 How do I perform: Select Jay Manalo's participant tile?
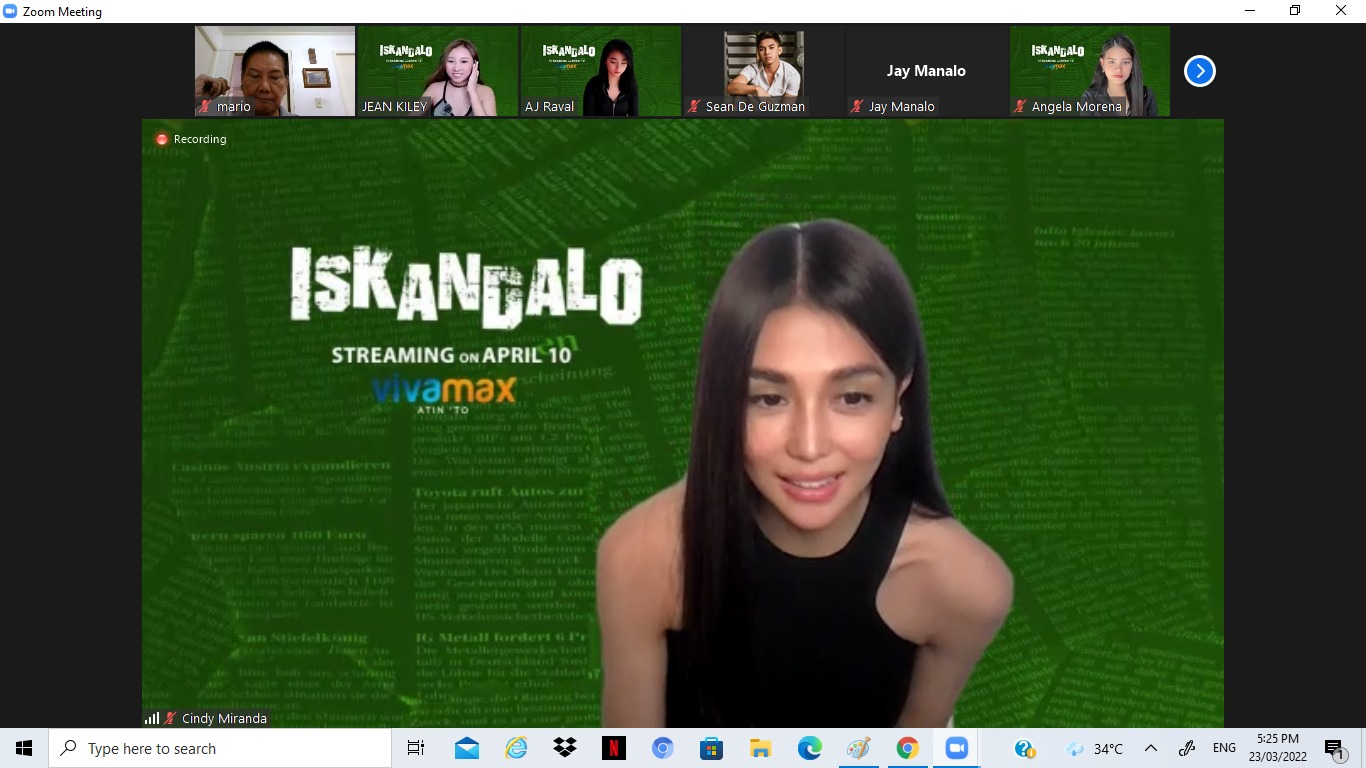(927, 71)
